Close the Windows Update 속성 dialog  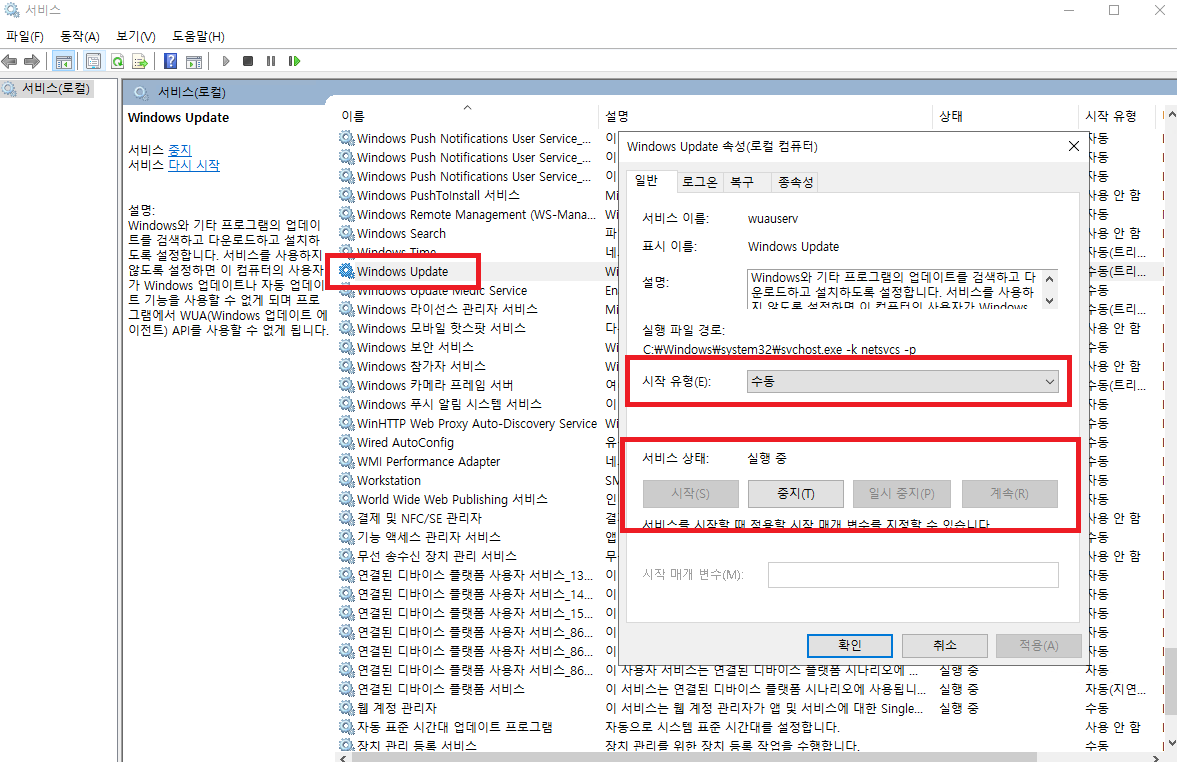[1073, 146]
